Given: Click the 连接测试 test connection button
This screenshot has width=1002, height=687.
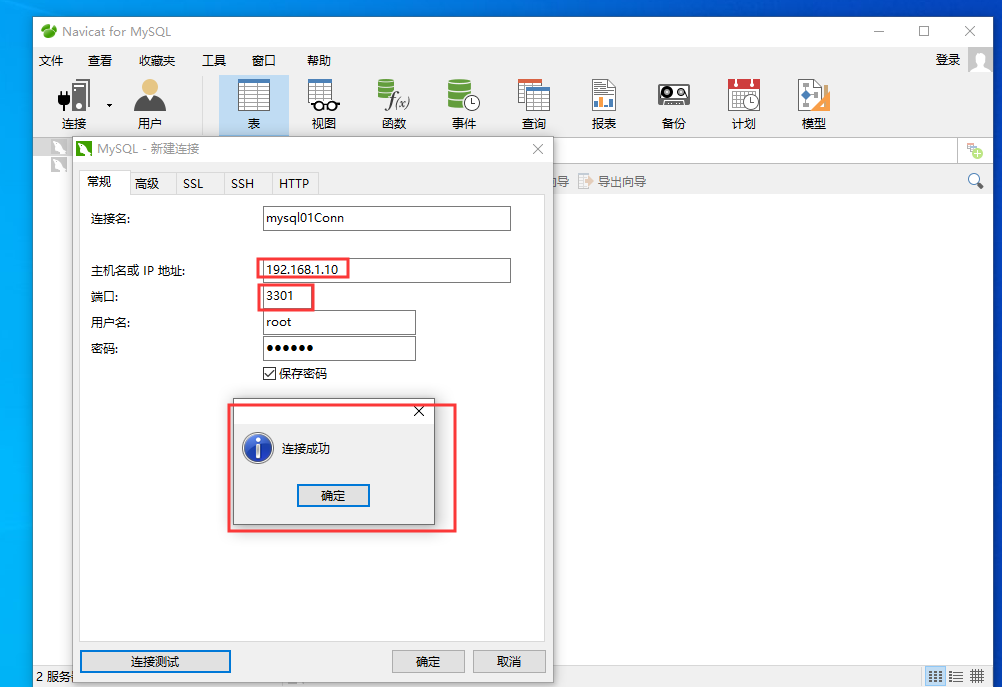Looking at the screenshot, I should click(x=155, y=661).
